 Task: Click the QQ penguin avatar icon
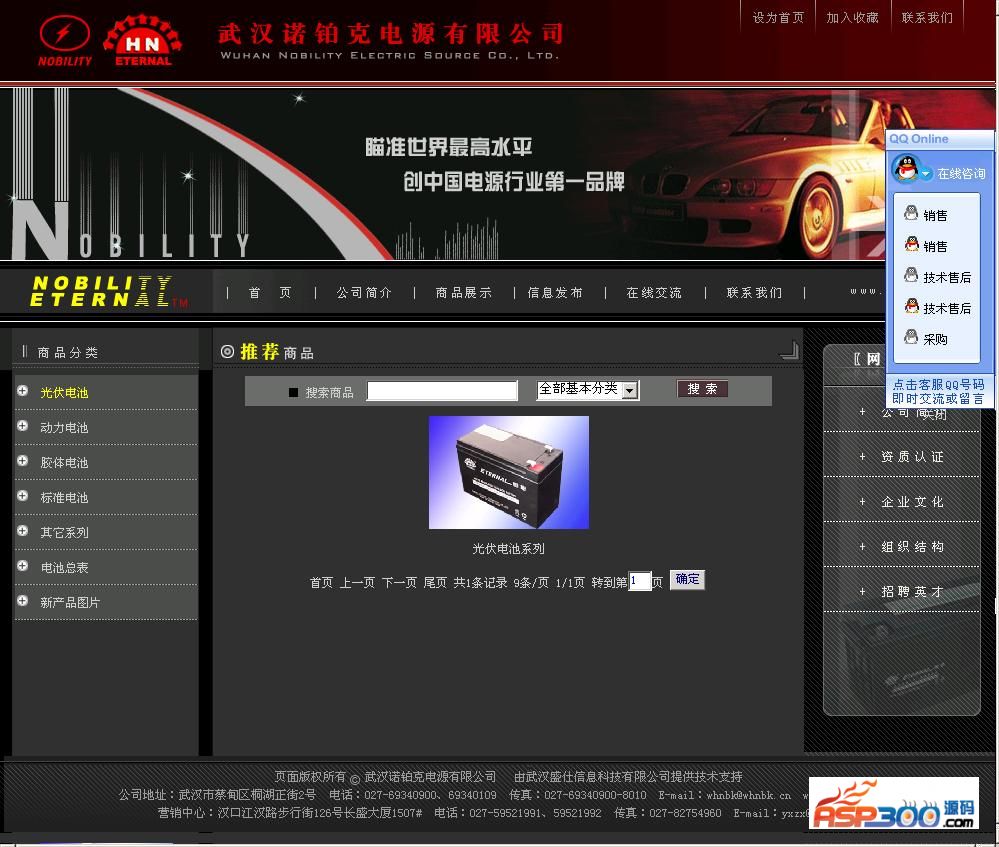coord(905,169)
